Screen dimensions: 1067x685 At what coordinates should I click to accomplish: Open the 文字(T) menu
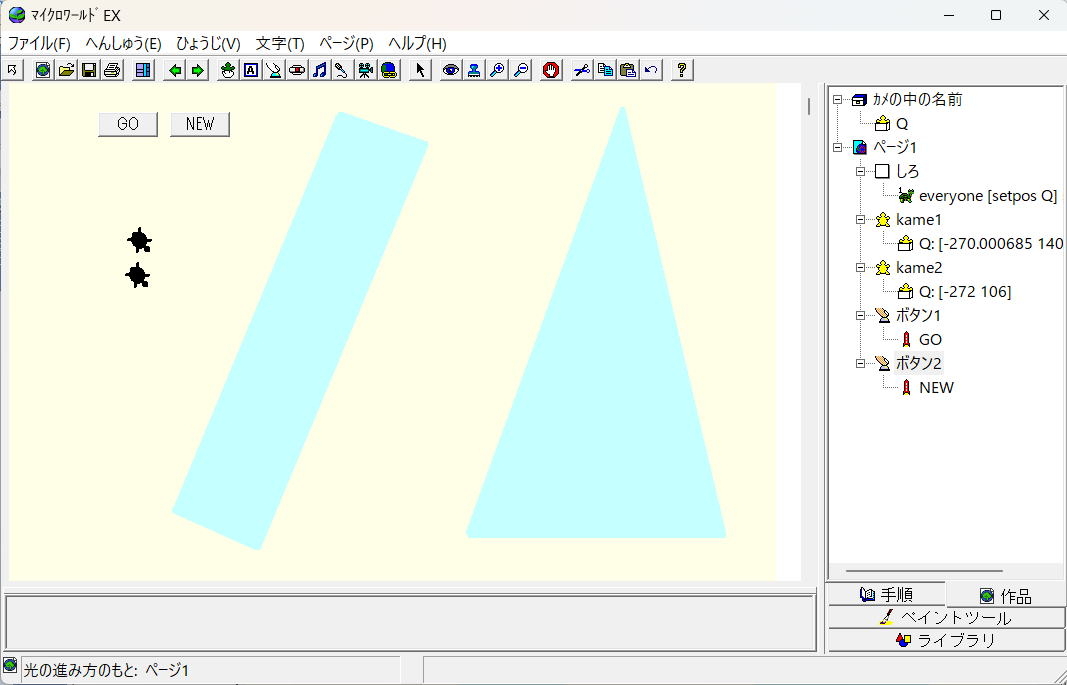280,44
